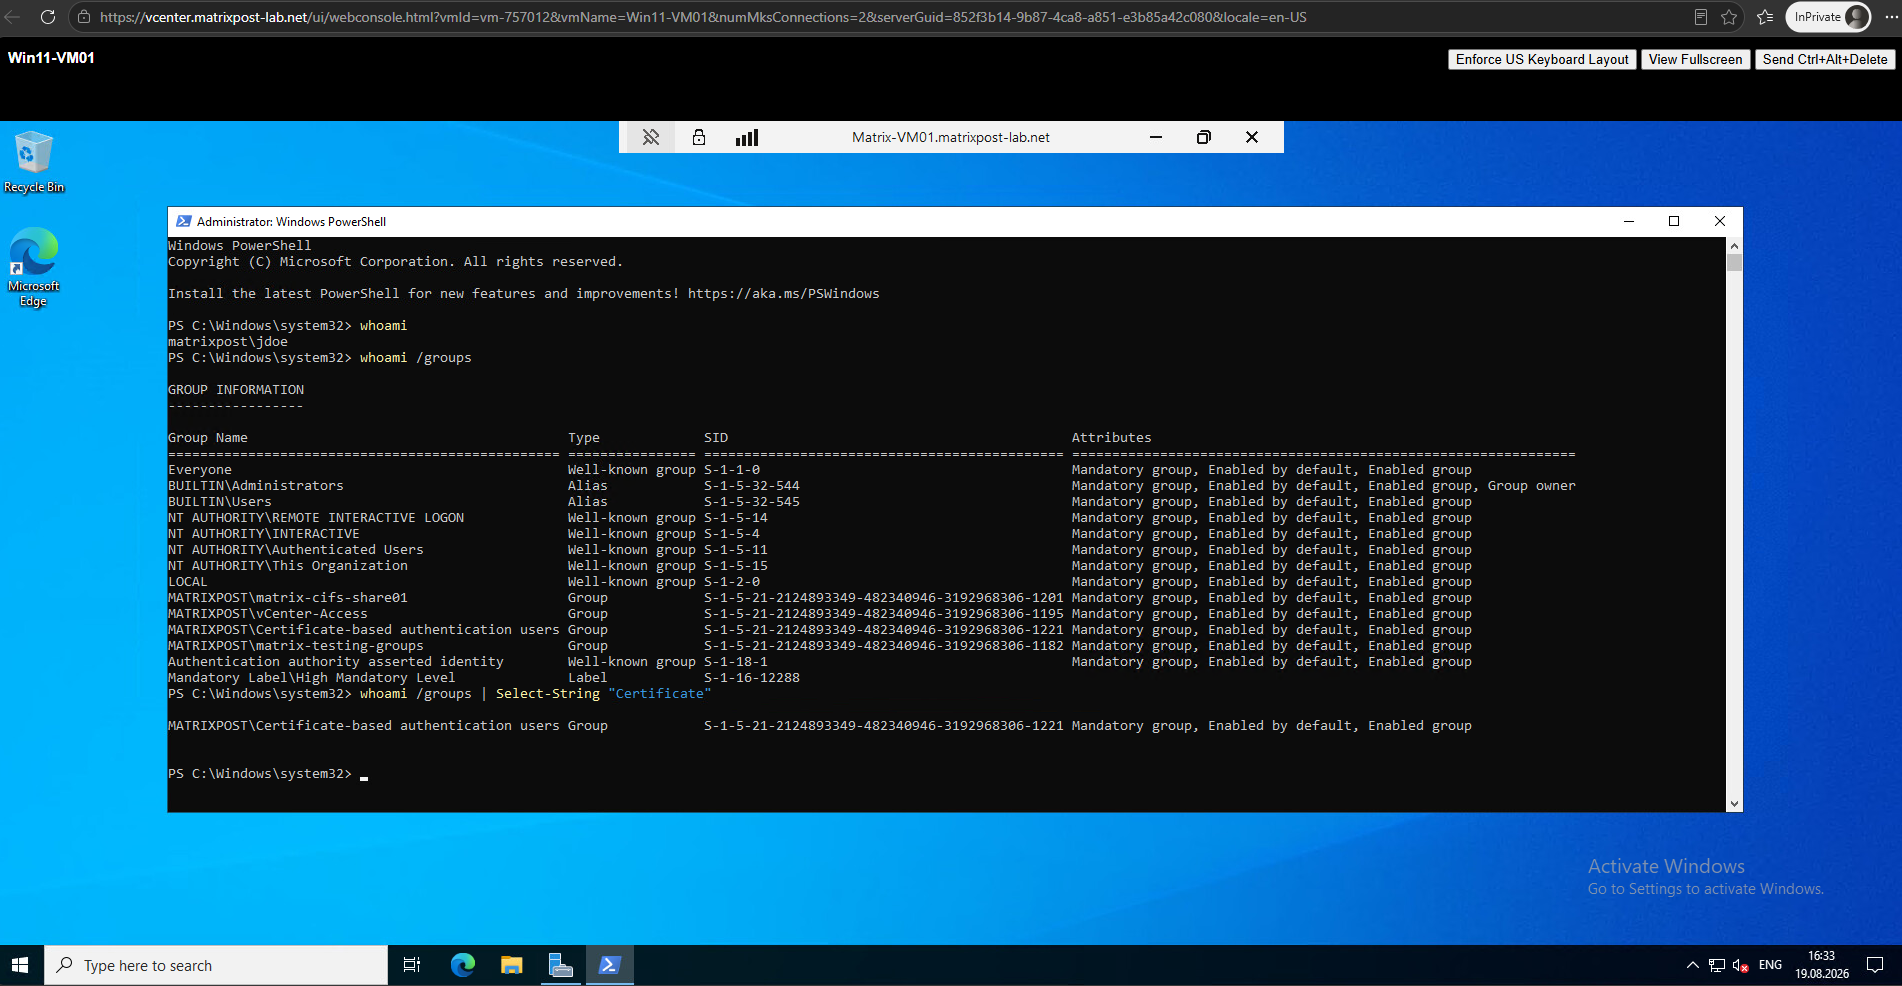Click S-1-5-32-544 SID value

click(752, 486)
